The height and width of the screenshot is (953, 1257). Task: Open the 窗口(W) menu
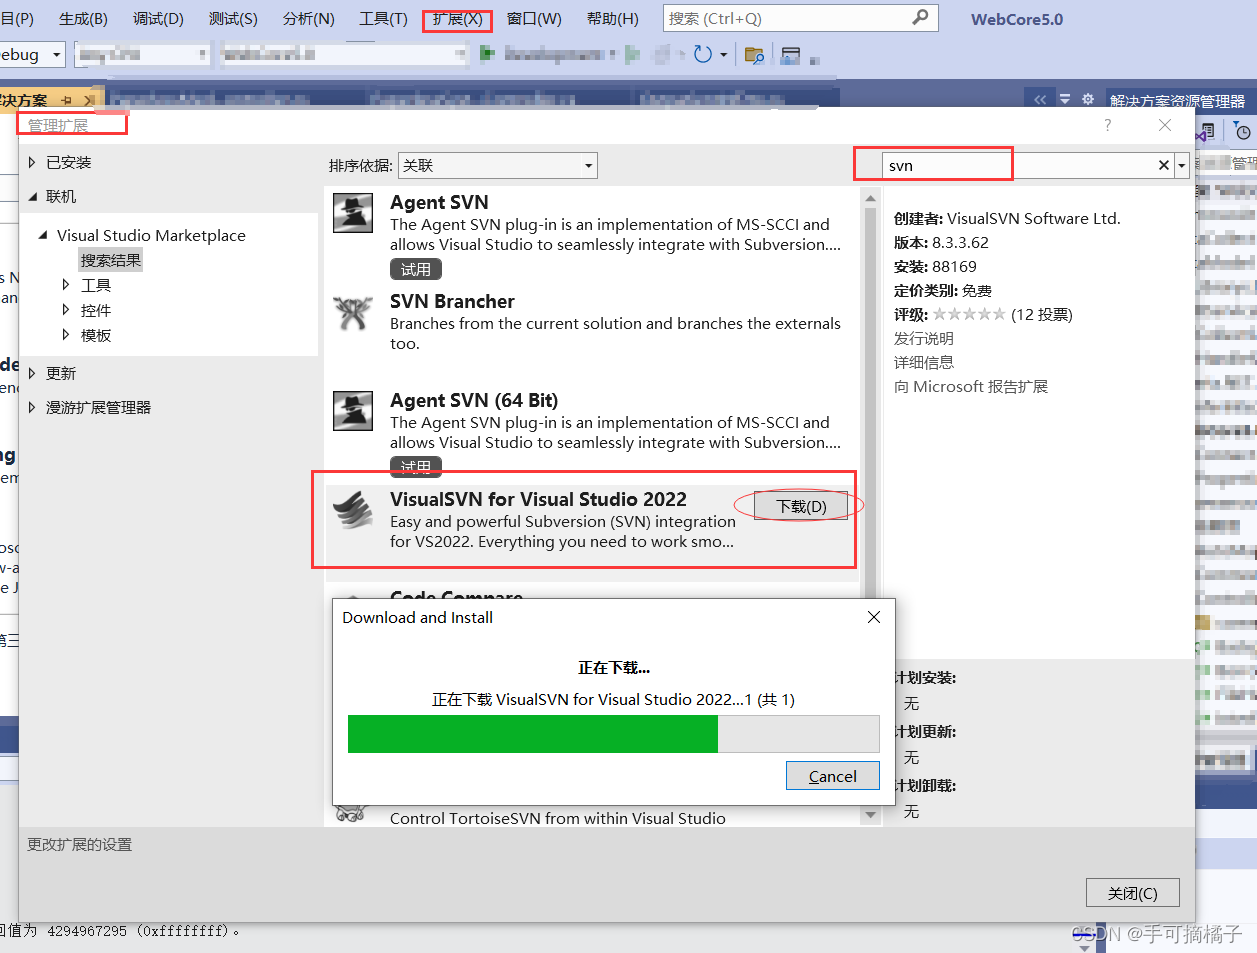click(x=534, y=19)
